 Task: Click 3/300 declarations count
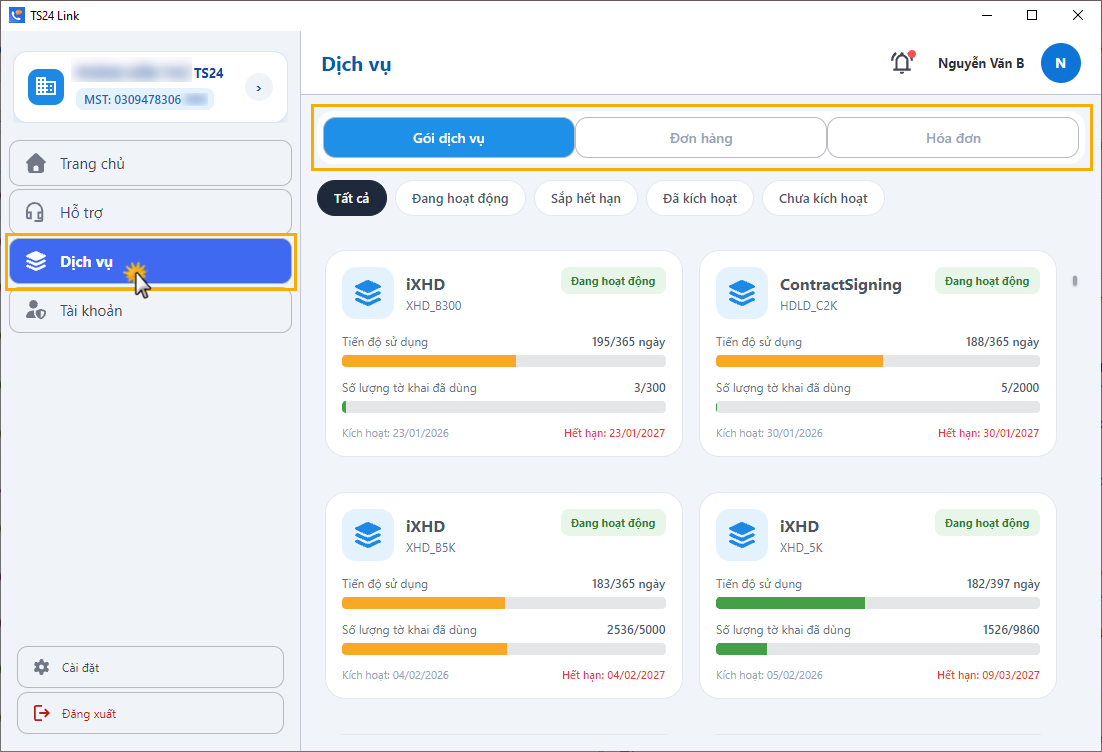(649, 387)
